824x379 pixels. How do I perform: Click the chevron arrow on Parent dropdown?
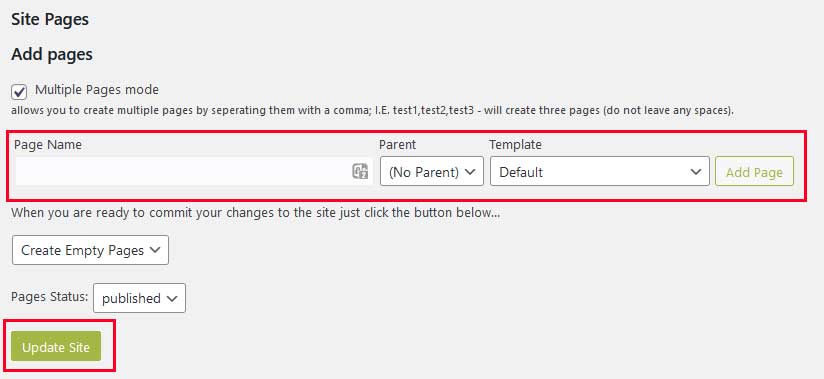click(x=470, y=172)
